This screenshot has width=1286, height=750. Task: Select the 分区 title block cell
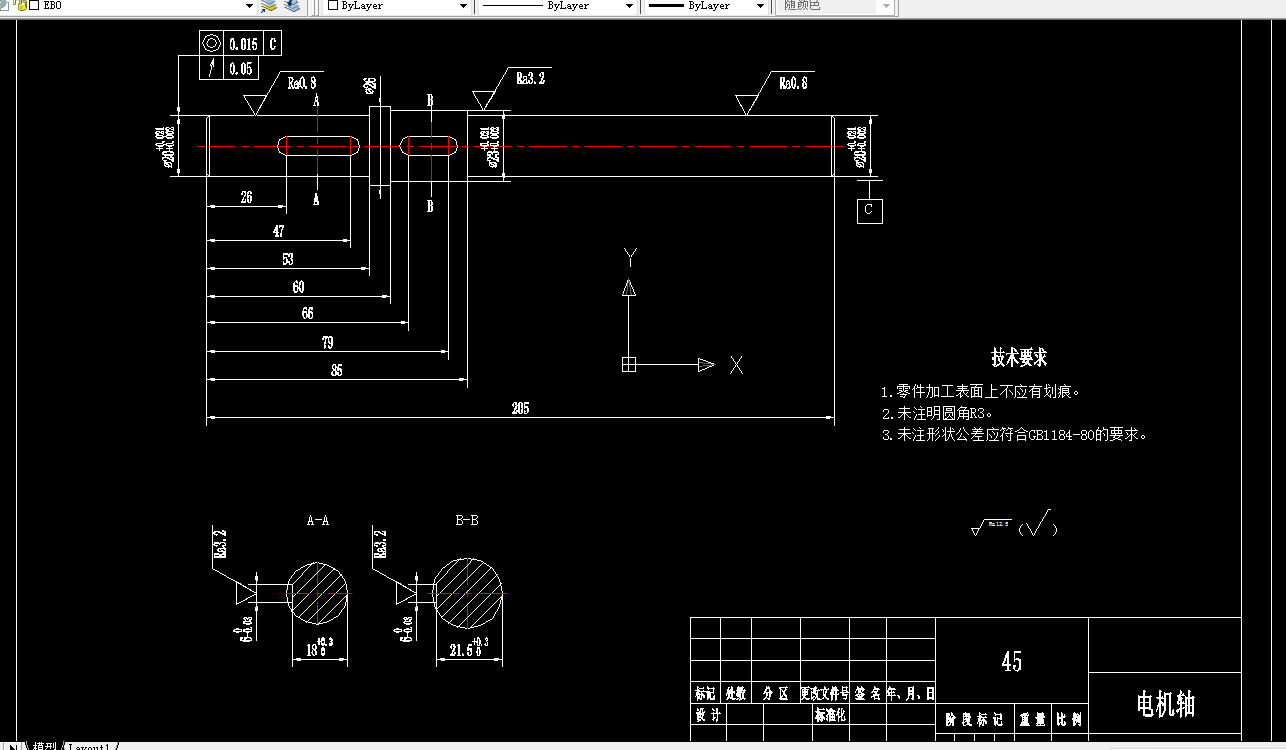coord(776,693)
